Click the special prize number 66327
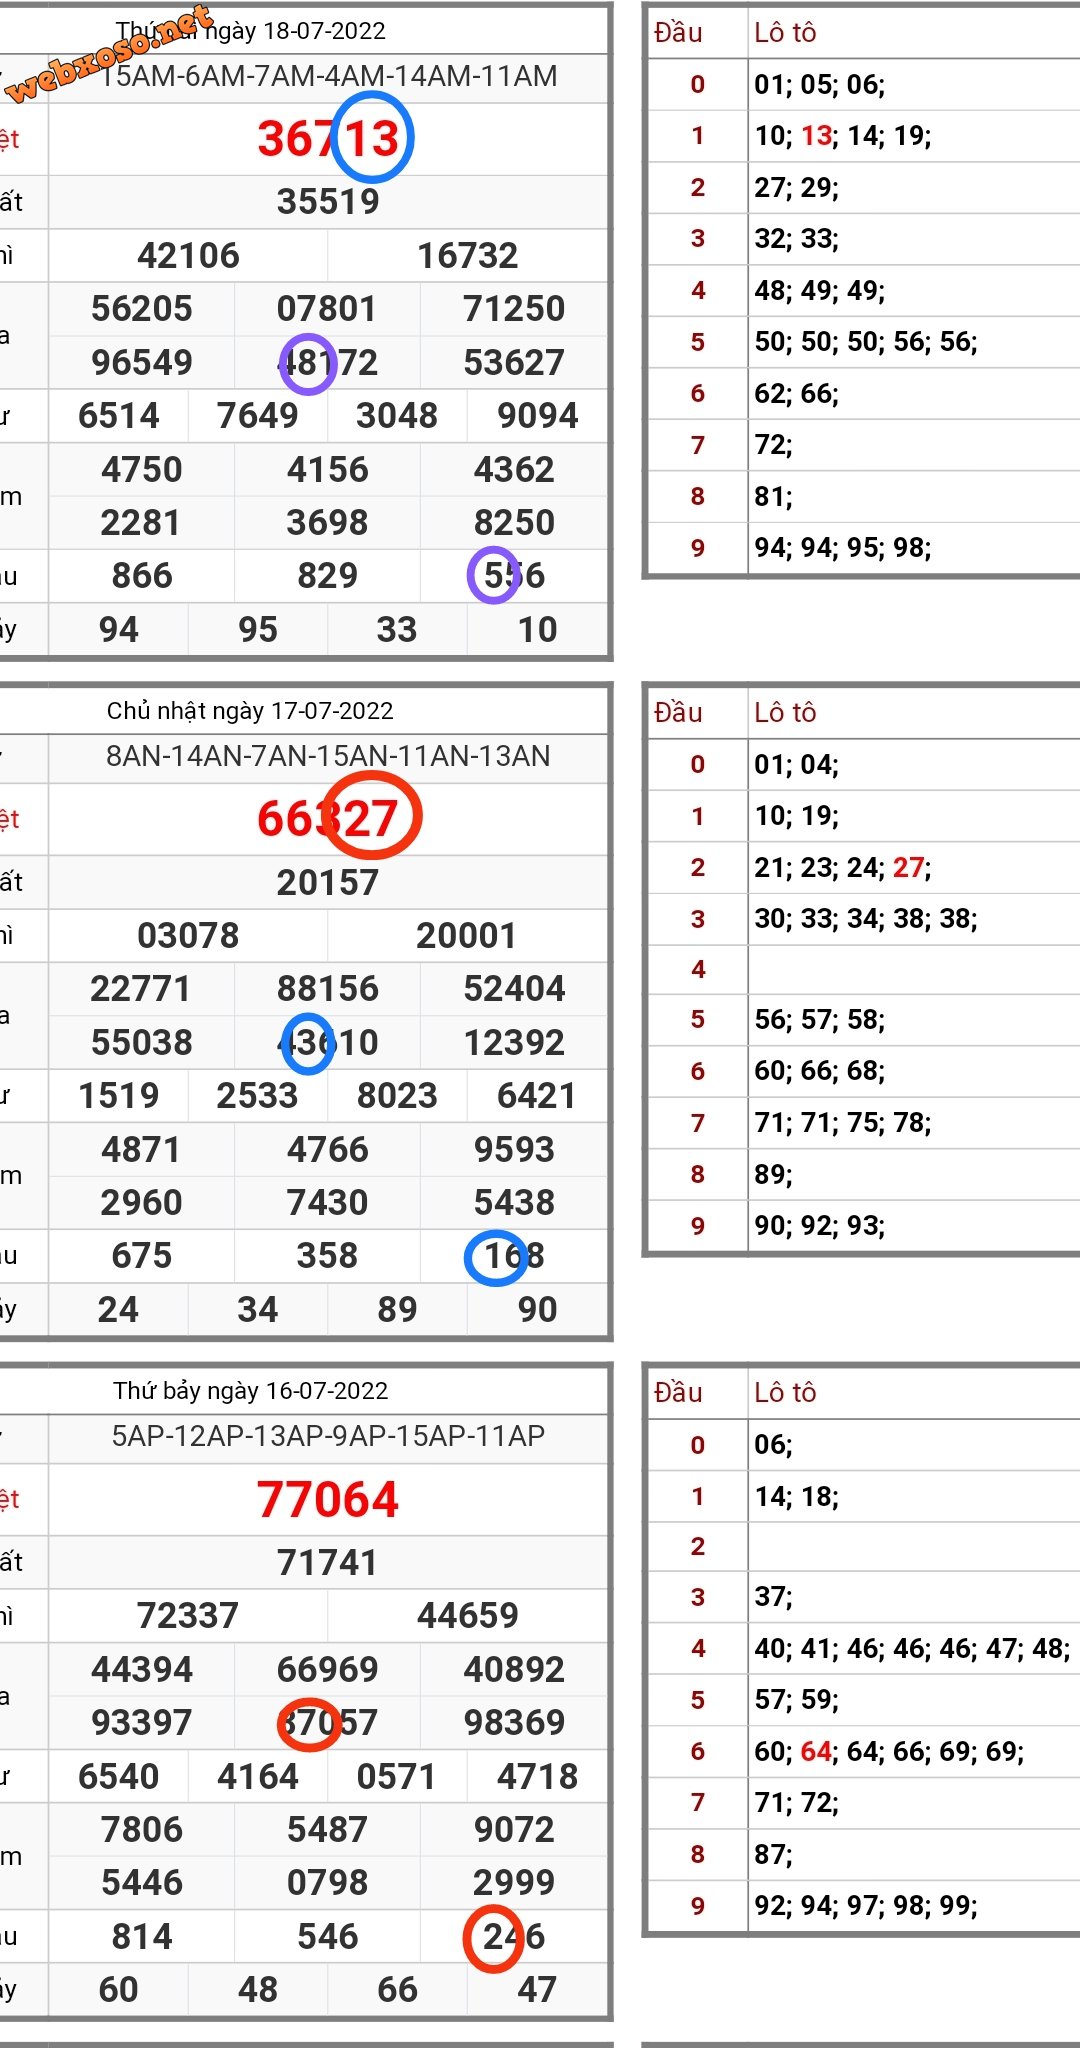Viewport: 1080px width, 2048px height. coord(328,819)
